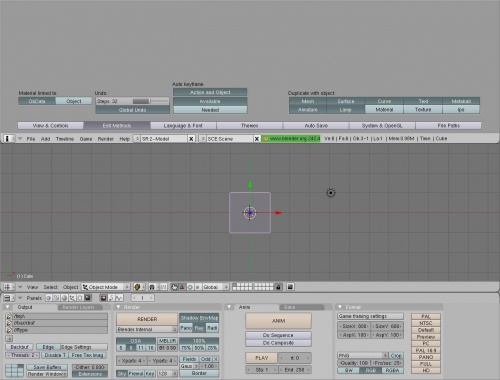Viewport: 500px width, 380px height.
Task: Apply the NTSC format preset
Action: click(x=426, y=323)
